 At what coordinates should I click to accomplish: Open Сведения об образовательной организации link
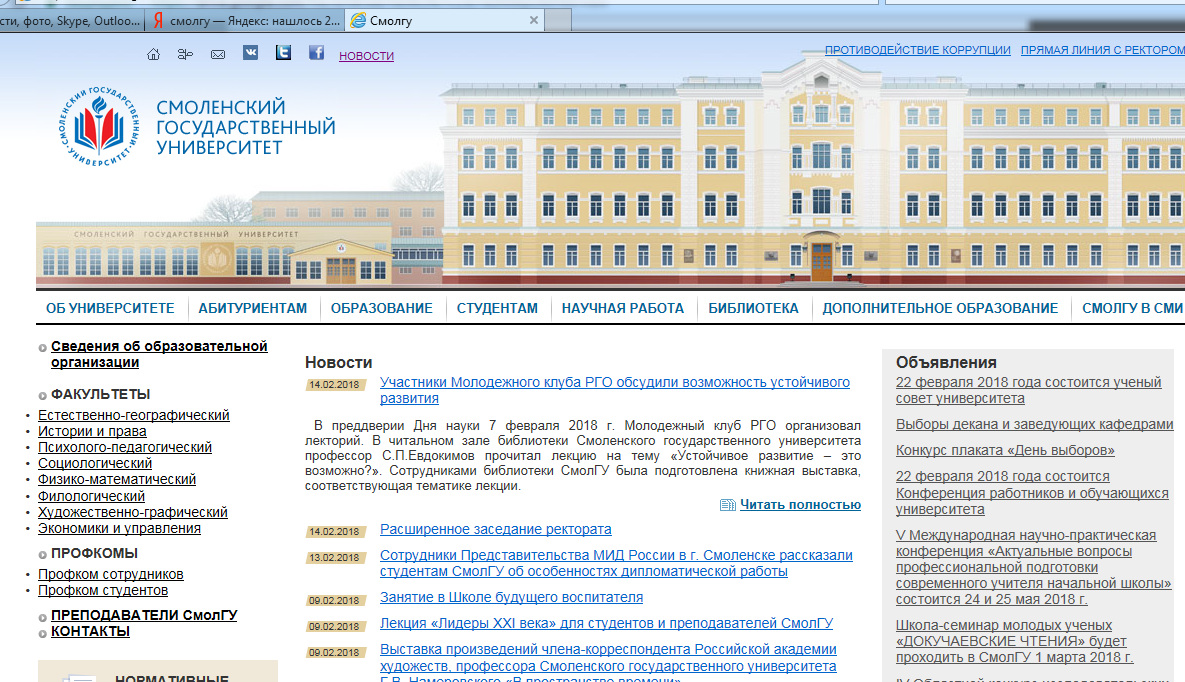159,354
